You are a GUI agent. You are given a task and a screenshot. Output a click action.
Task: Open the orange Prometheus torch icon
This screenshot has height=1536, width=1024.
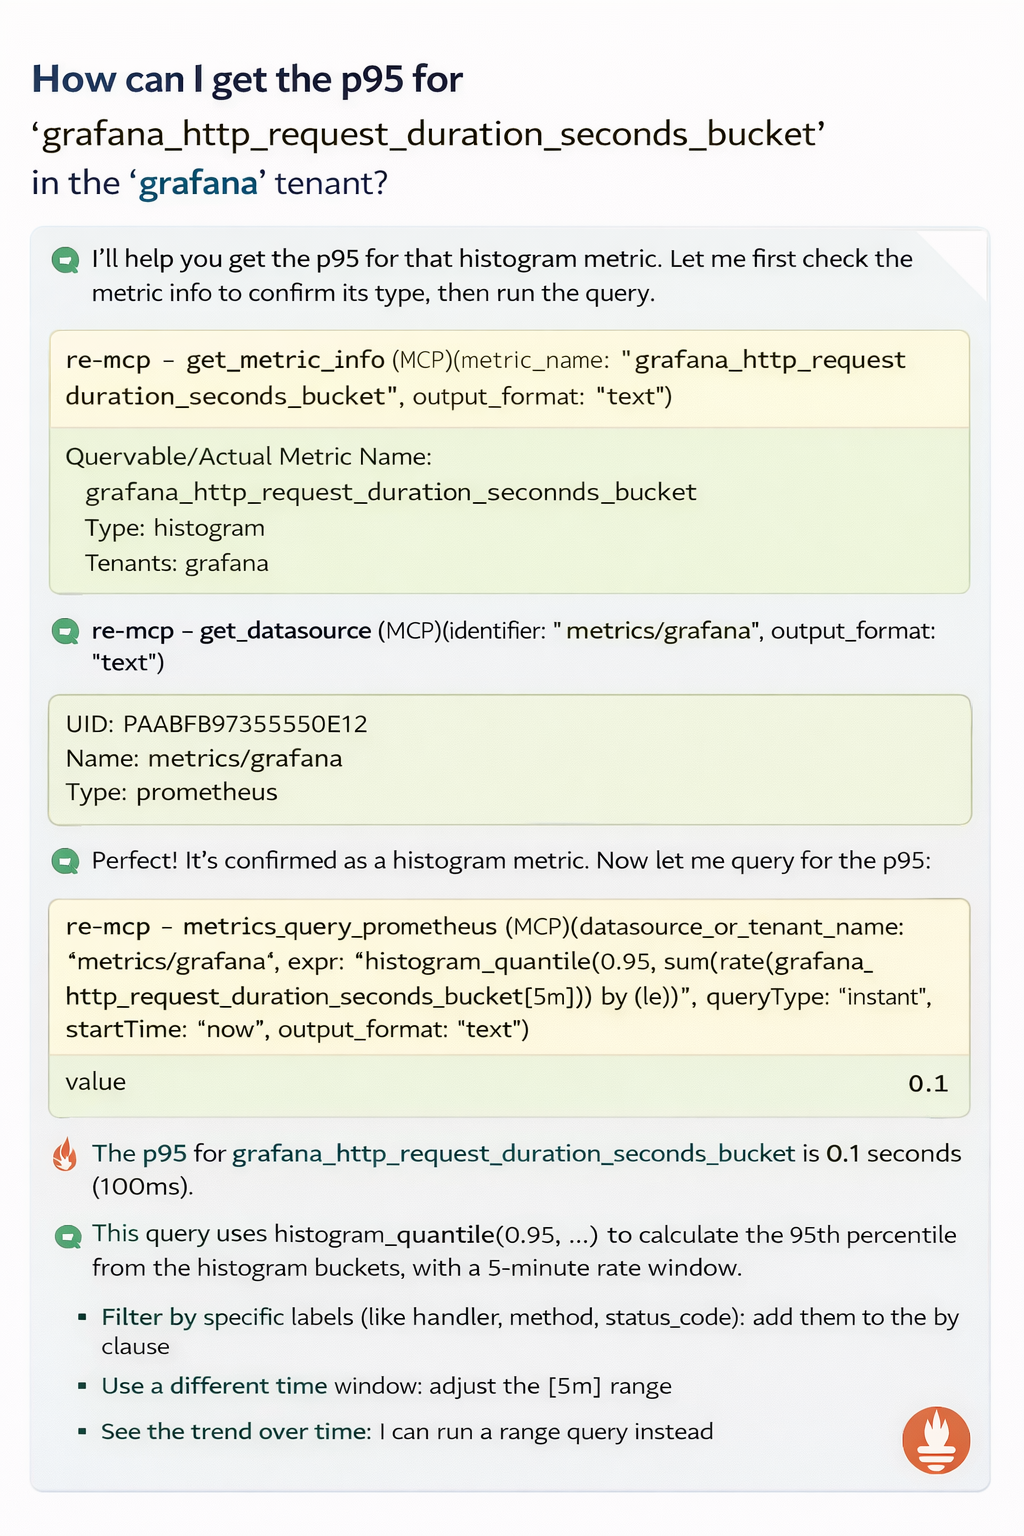pos(936,1441)
